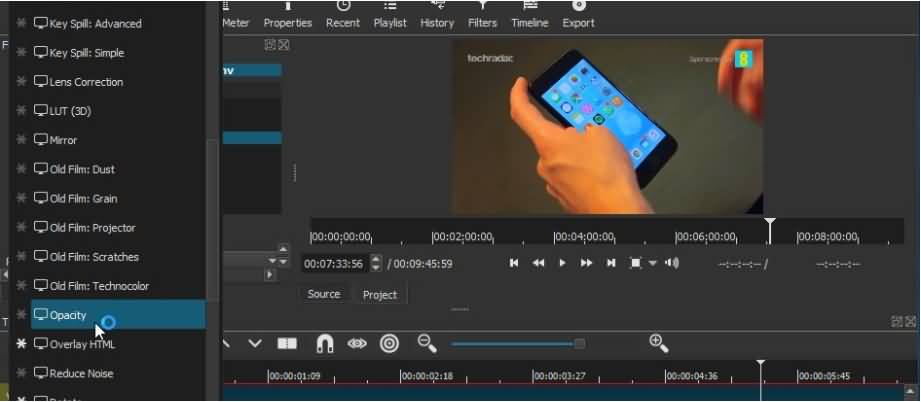Zoom out the timeline
The image size is (921, 402).
[427, 343]
